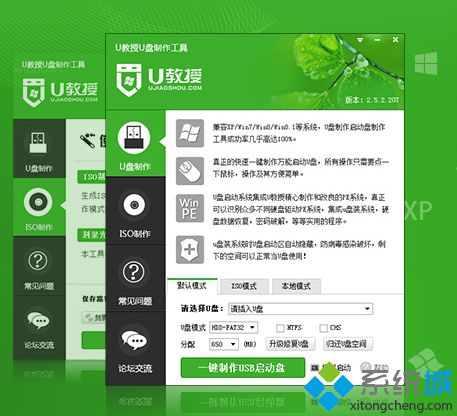Enable the NTFS checkbox
The height and width of the screenshot is (416, 457).
coord(280,328)
